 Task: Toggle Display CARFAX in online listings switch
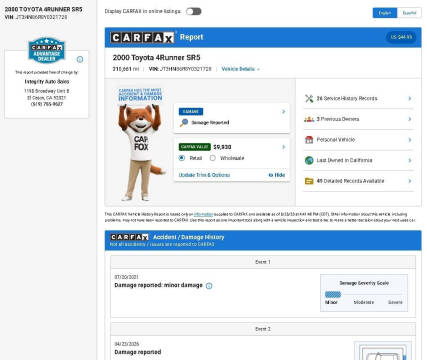[x=194, y=11]
